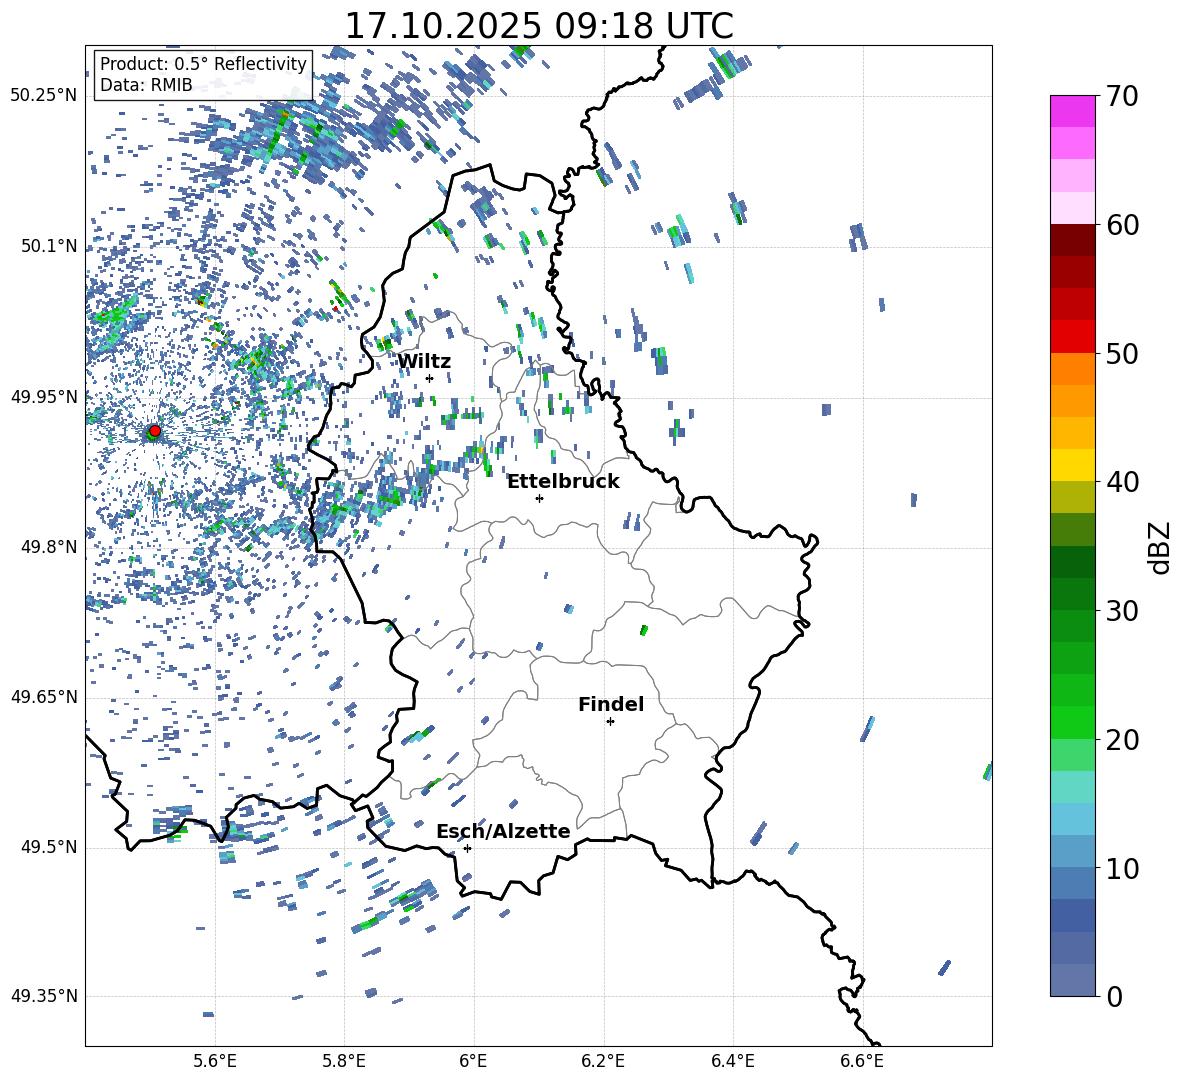Click the Wiltz station cross marker
Image resolution: width=1184 pixels, height=1081 pixels.
[x=429, y=378]
